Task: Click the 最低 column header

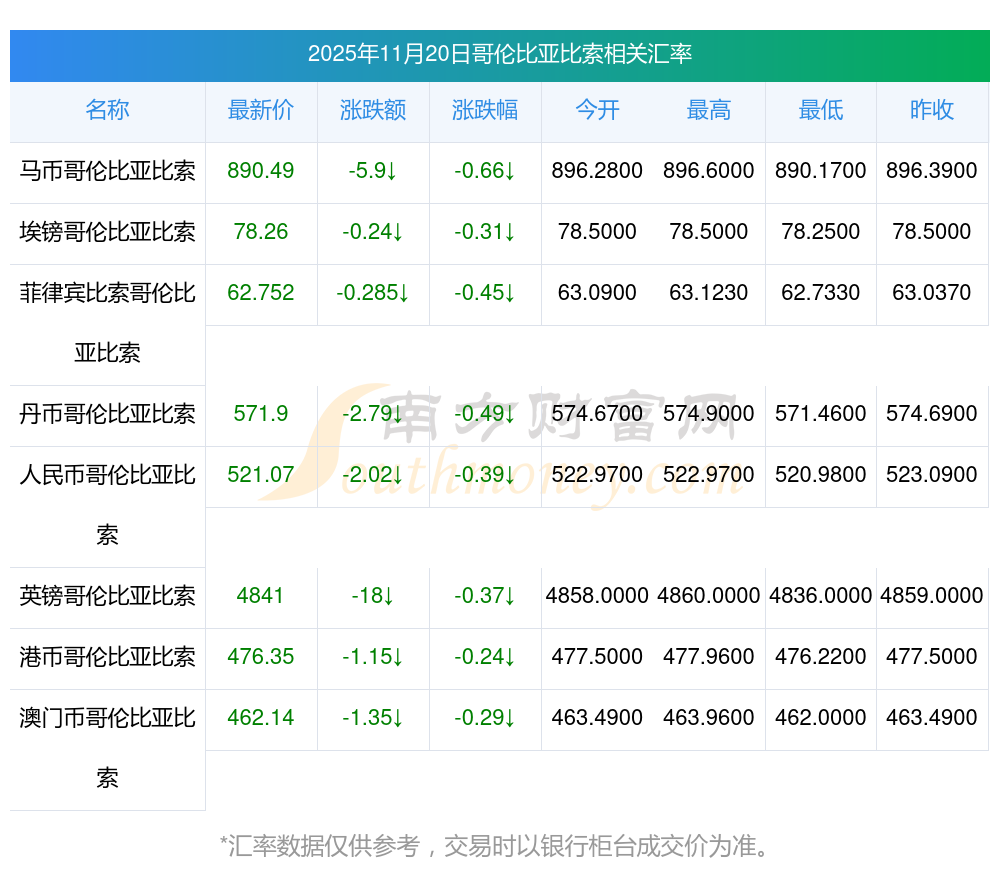Action: [x=821, y=110]
